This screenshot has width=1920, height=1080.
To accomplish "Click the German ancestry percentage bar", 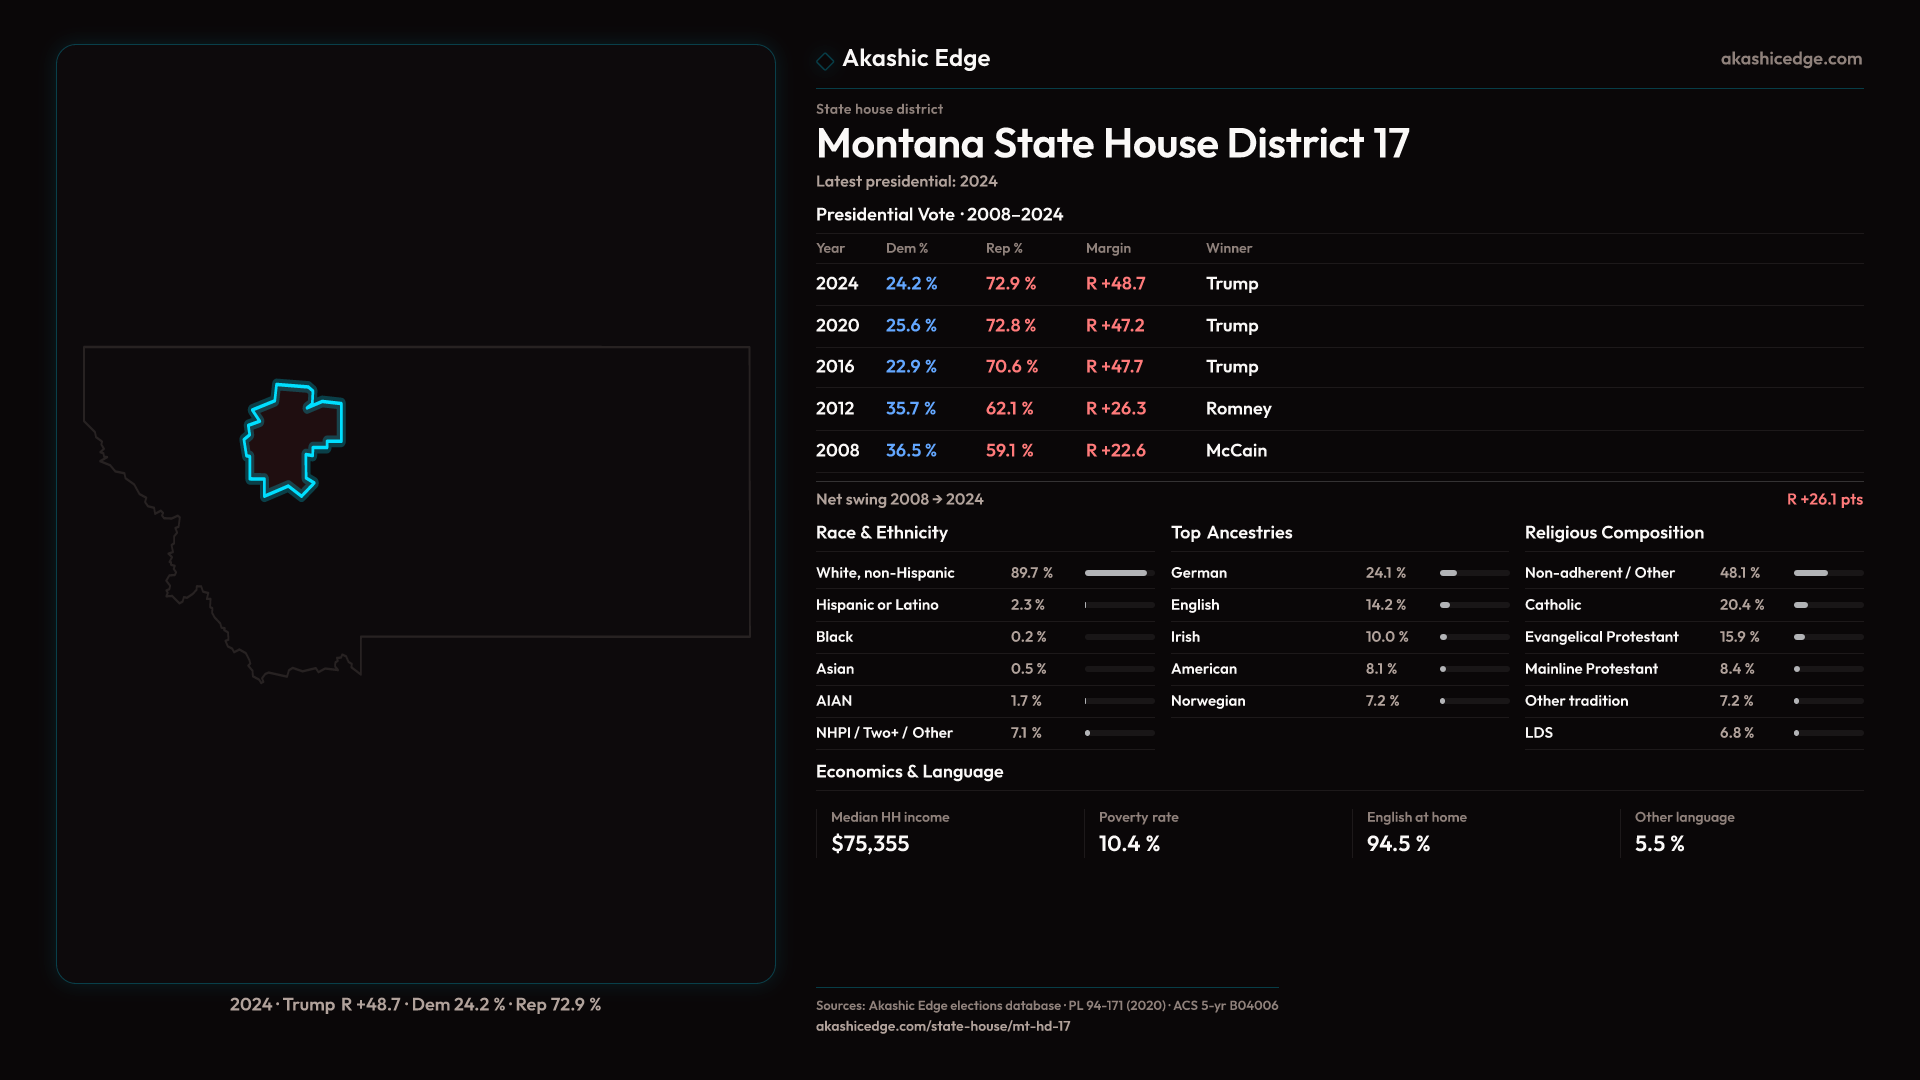I will (x=1473, y=573).
